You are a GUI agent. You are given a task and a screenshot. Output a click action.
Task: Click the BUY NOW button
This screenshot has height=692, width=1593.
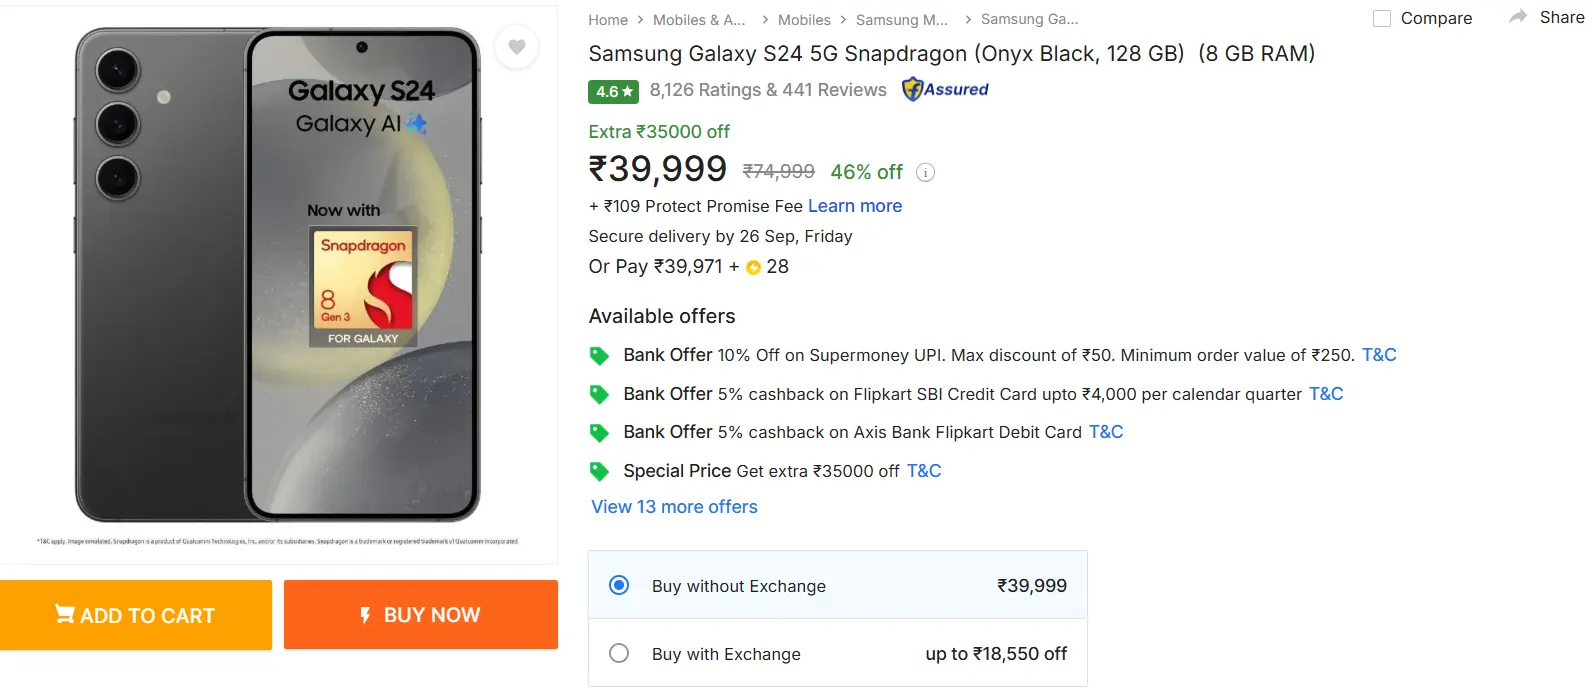click(x=420, y=614)
